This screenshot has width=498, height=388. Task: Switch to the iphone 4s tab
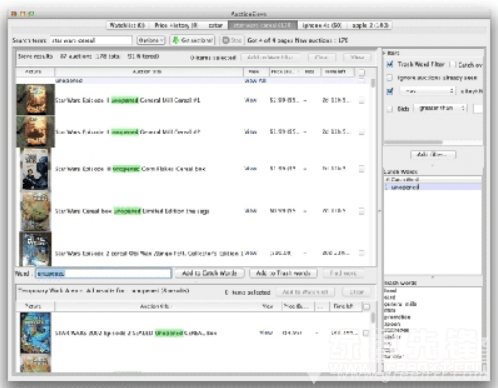tap(321, 25)
